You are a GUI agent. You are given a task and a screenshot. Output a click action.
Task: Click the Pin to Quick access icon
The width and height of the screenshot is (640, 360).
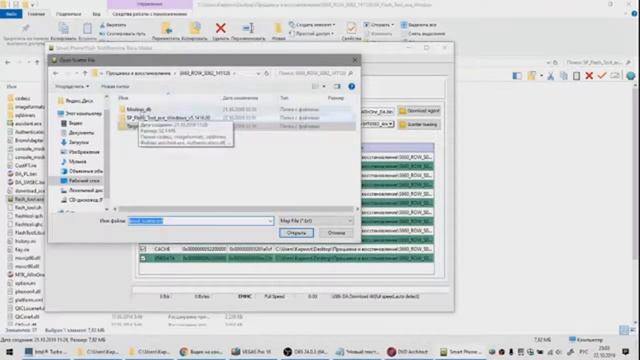point(25,28)
